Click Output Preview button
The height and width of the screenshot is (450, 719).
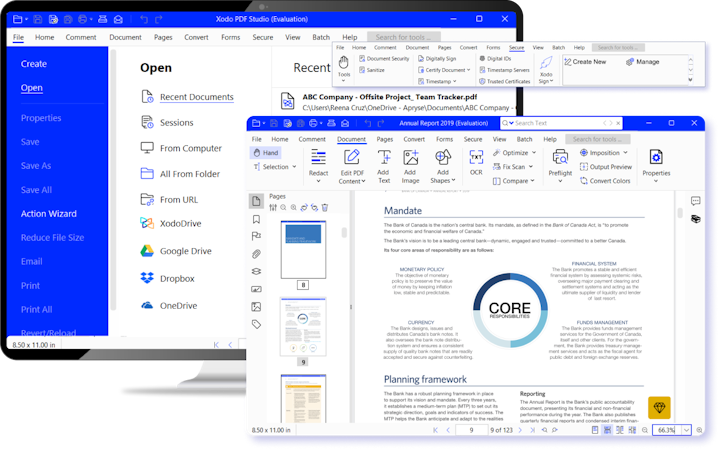pos(606,167)
